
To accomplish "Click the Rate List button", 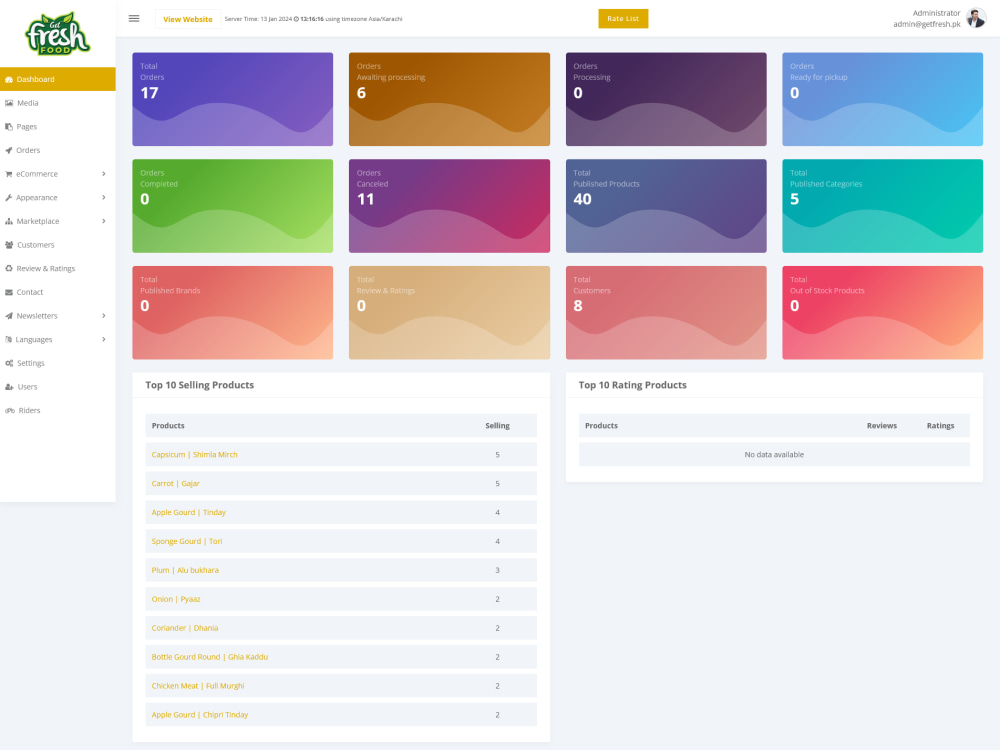I will [623, 18].
